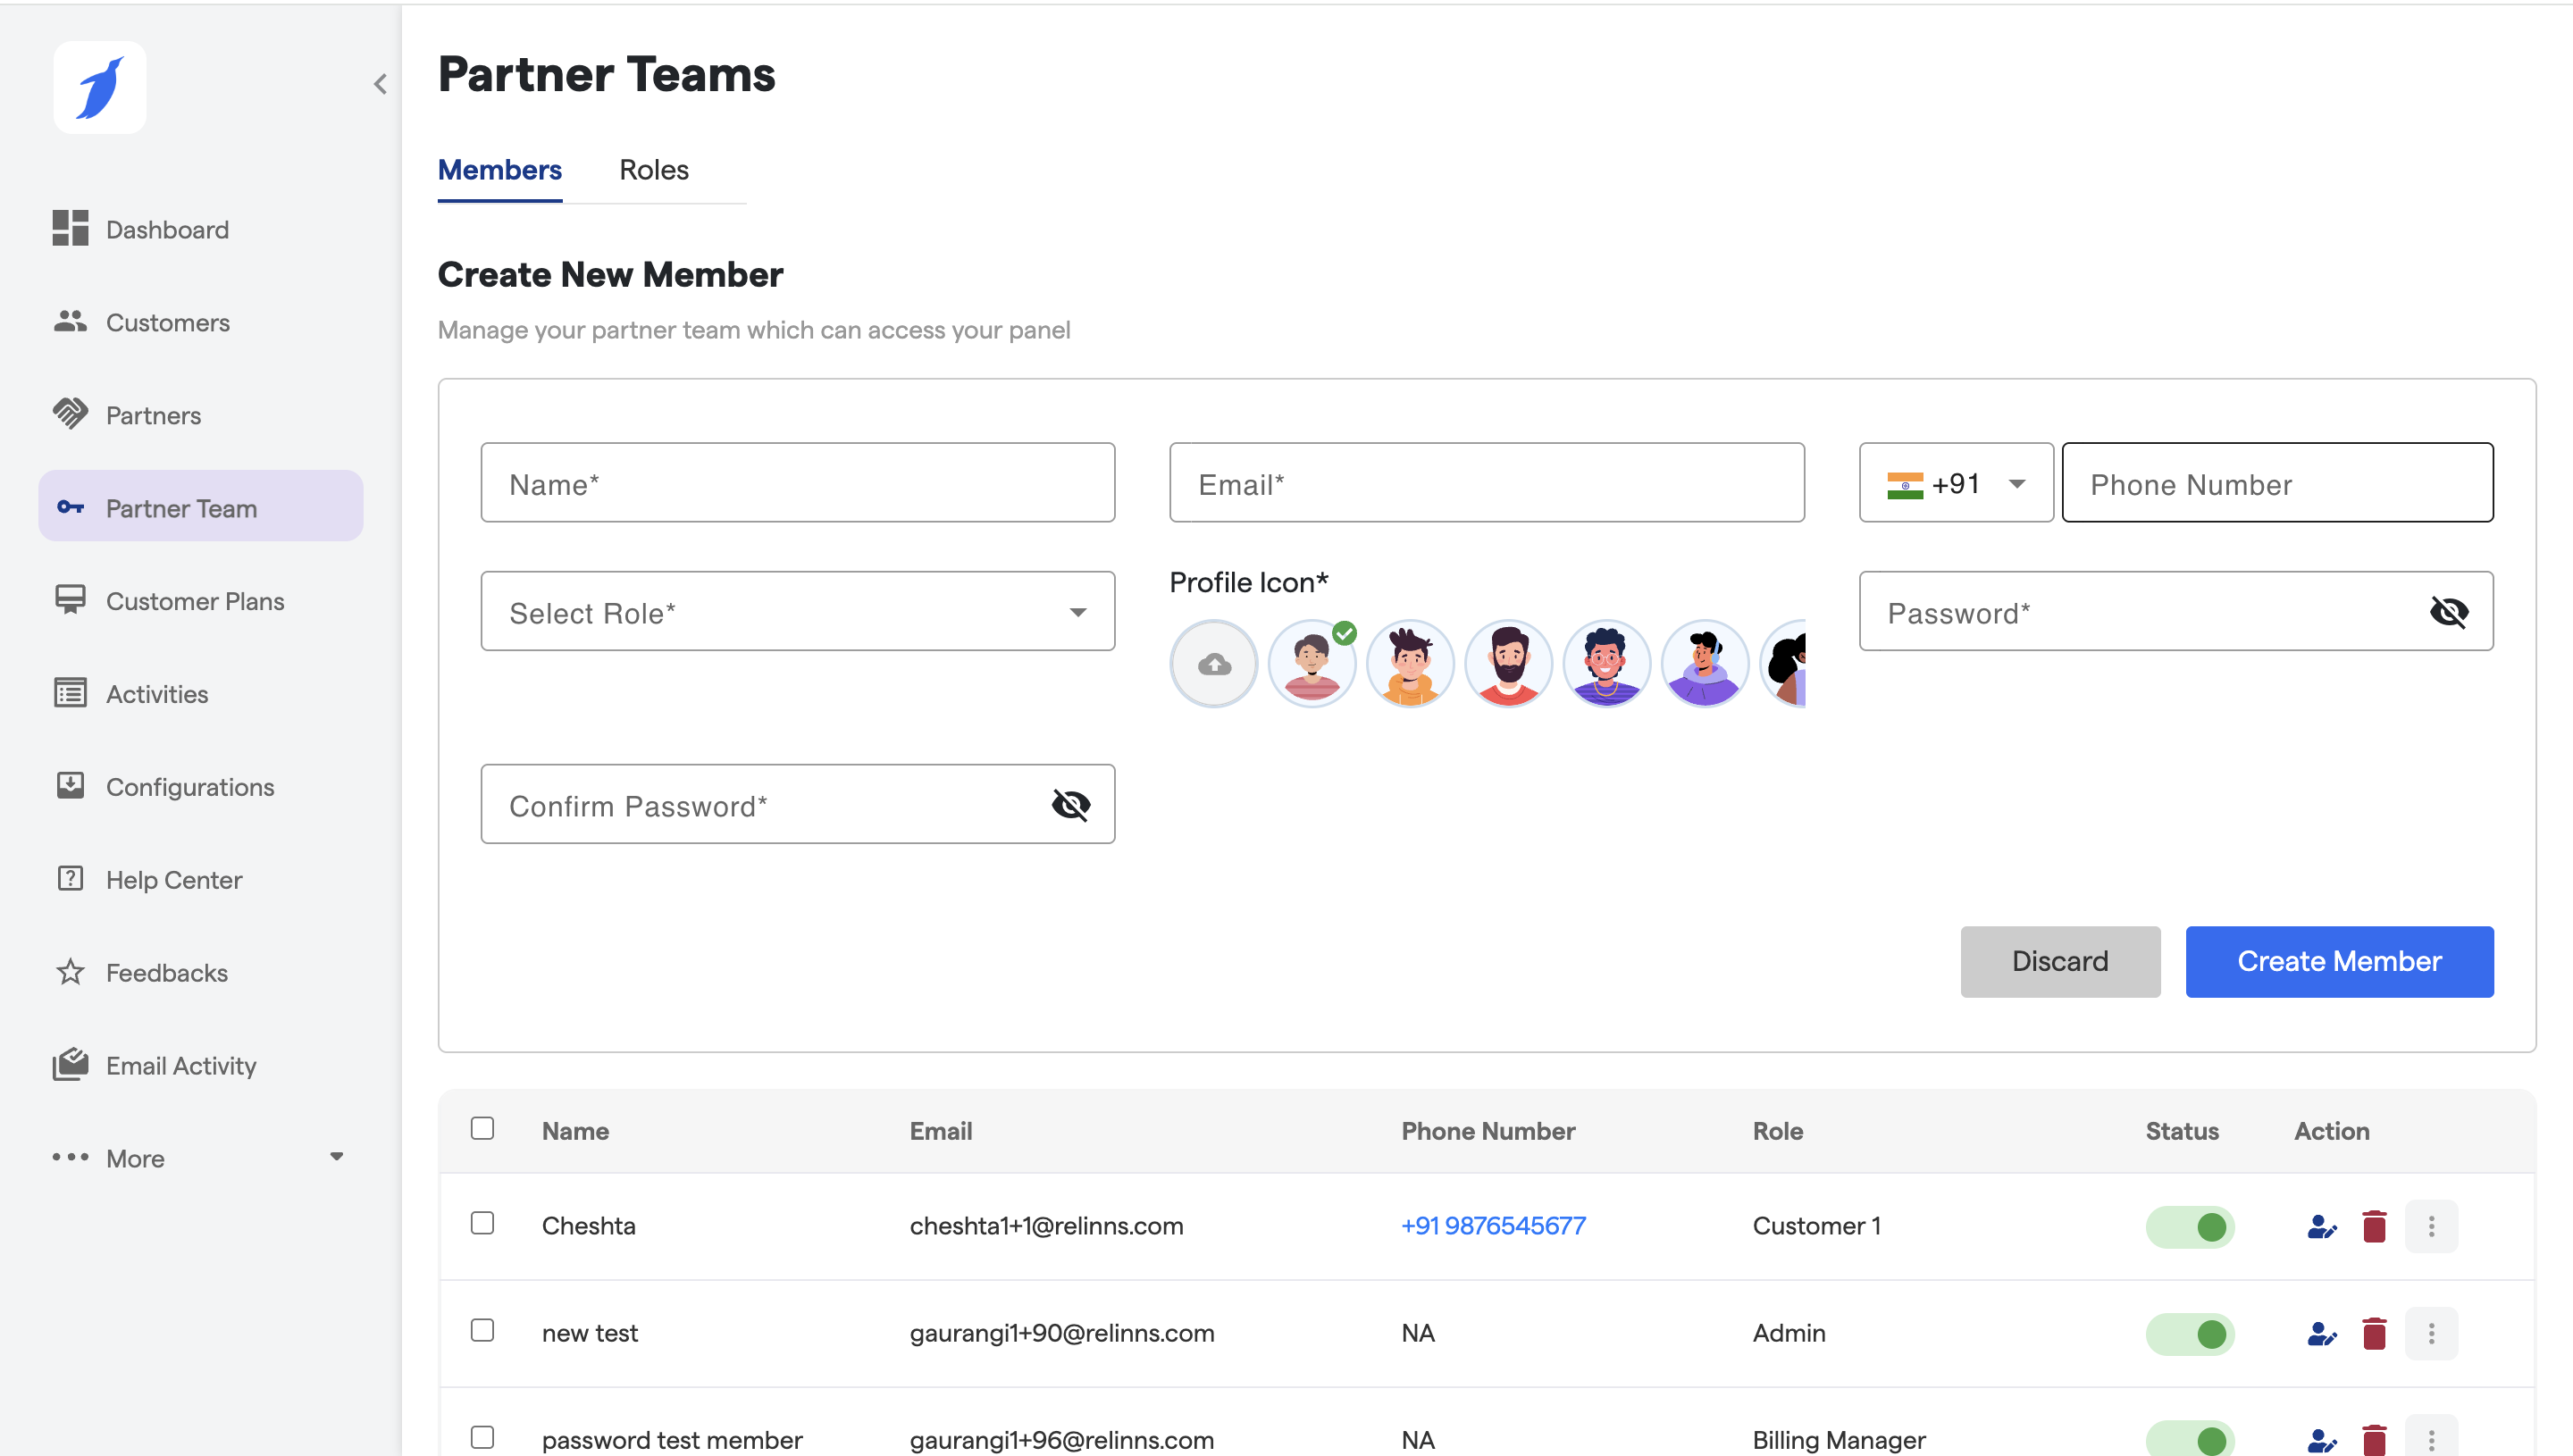The image size is (2573, 1456).
Task: Switch to the Roles tab
Action: 653,170
